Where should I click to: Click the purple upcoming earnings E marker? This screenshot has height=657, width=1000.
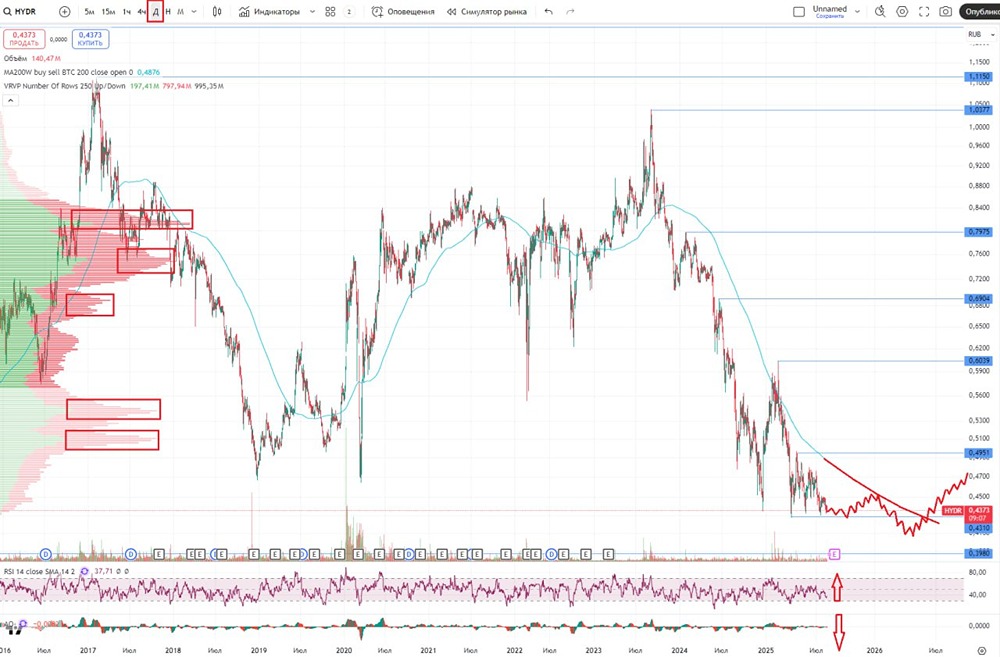(x=834, y=554)
